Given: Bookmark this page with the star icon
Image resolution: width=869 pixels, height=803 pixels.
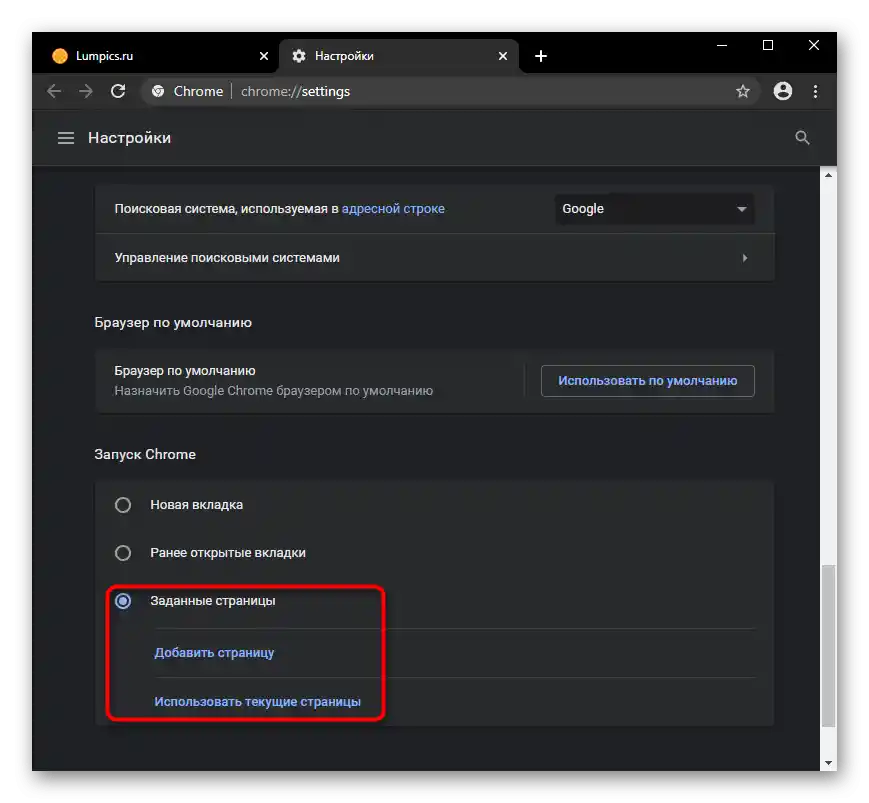Looking at the screenshot, I should pyautogui.click(x=743, y=91).
